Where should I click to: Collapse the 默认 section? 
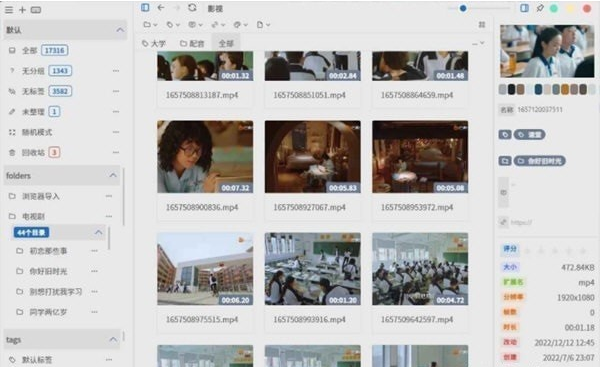(x=120, y=30)
